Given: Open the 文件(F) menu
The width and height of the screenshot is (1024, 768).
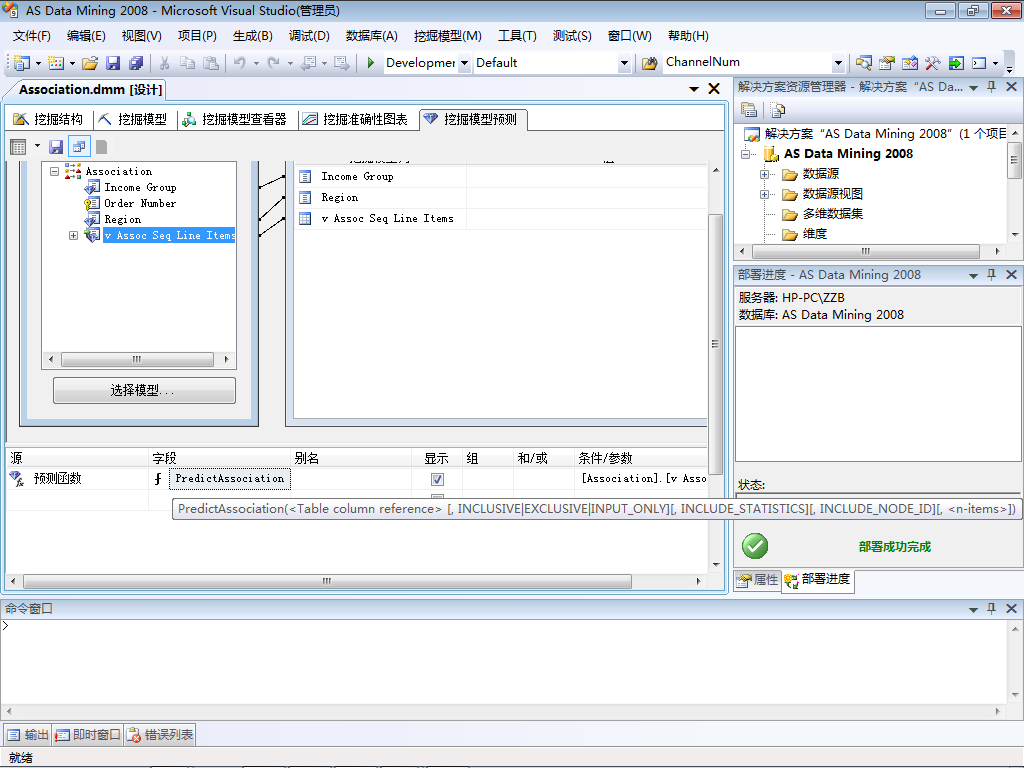Looking at the screenshot, I should [31, 36].
